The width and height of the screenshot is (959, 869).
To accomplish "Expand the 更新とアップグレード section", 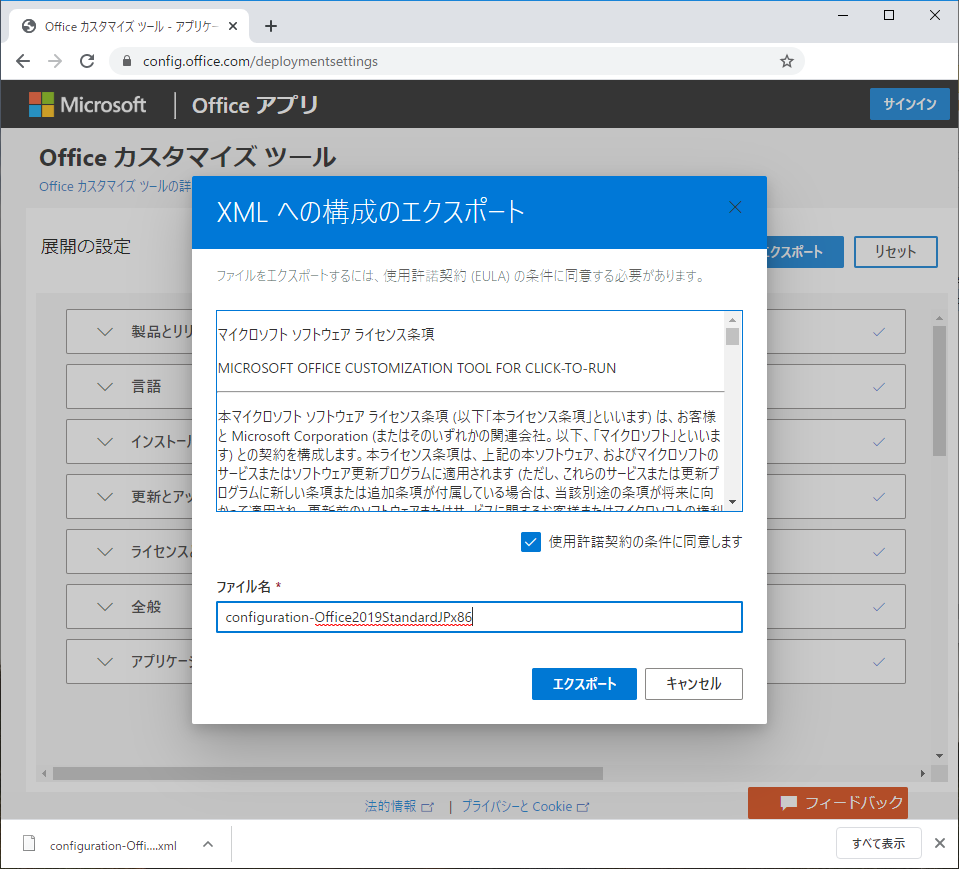I will coord(105,497).
